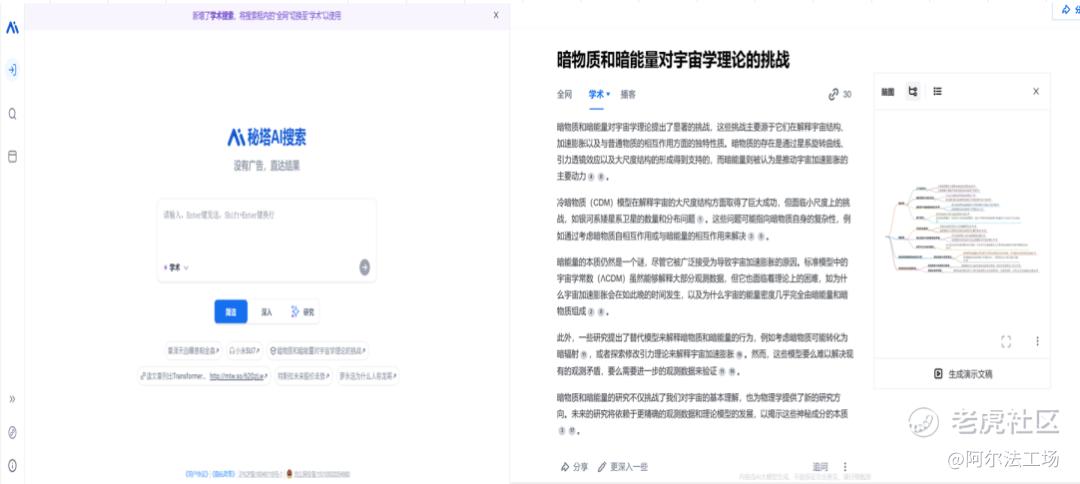
Task: Click the 小米SU7 suggestion chip
Action: click(x=245, y=351)
